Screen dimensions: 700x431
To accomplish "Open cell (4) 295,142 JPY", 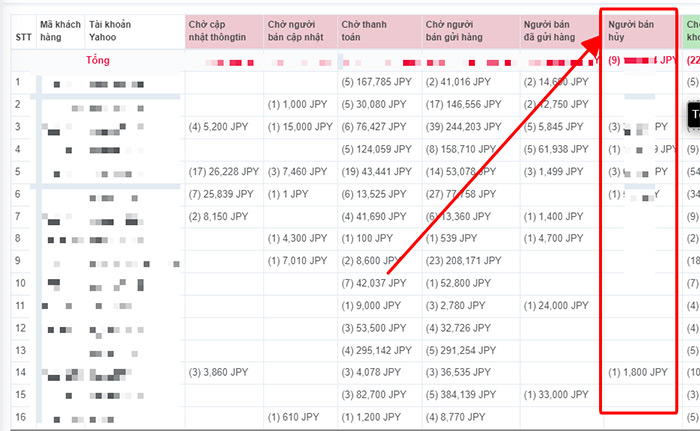I will pos(376,351).
